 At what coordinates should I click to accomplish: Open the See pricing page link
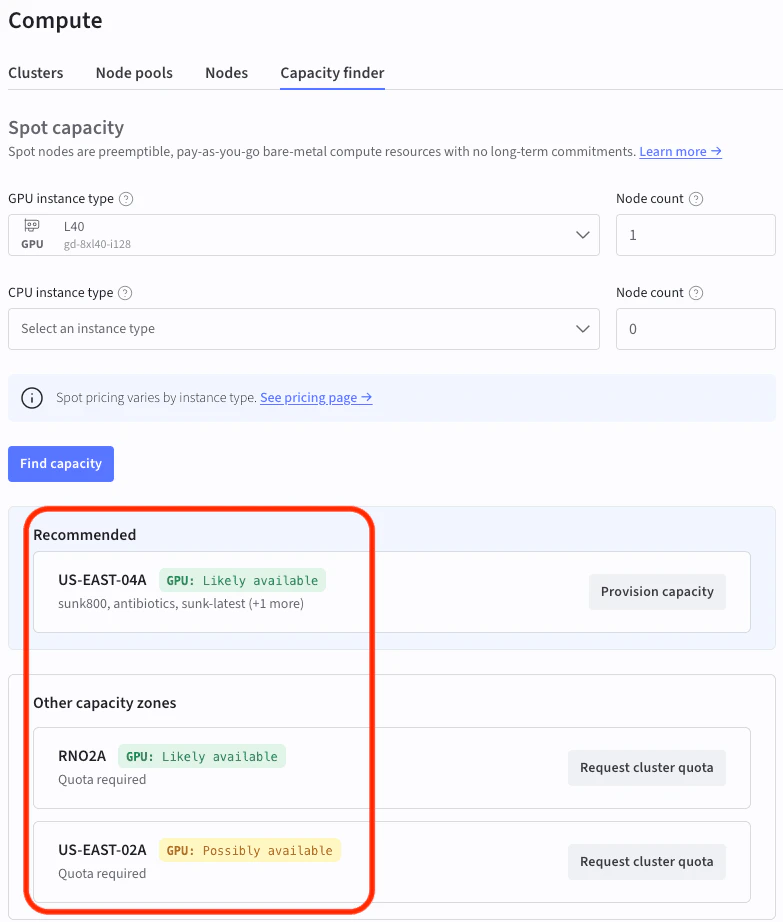[x=316, y=398]
